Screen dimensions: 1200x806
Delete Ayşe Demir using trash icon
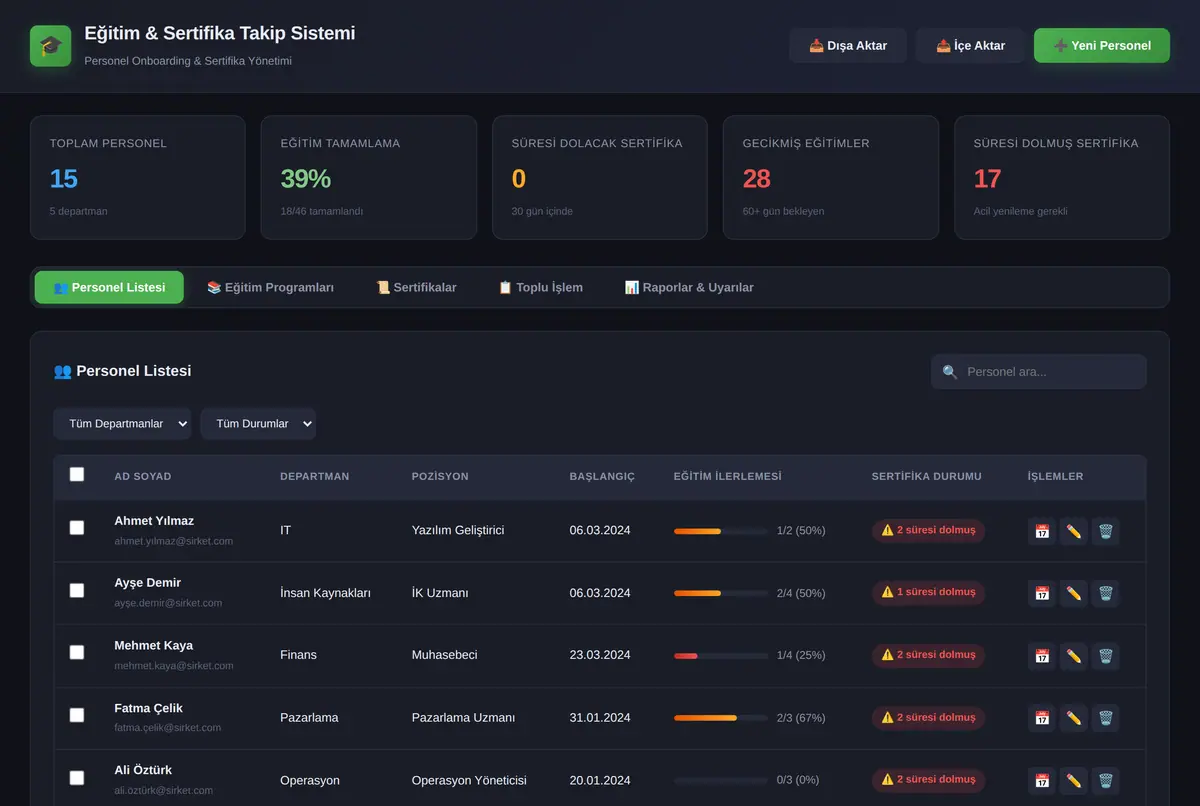pyautogui.click(x=1105, y=593)
